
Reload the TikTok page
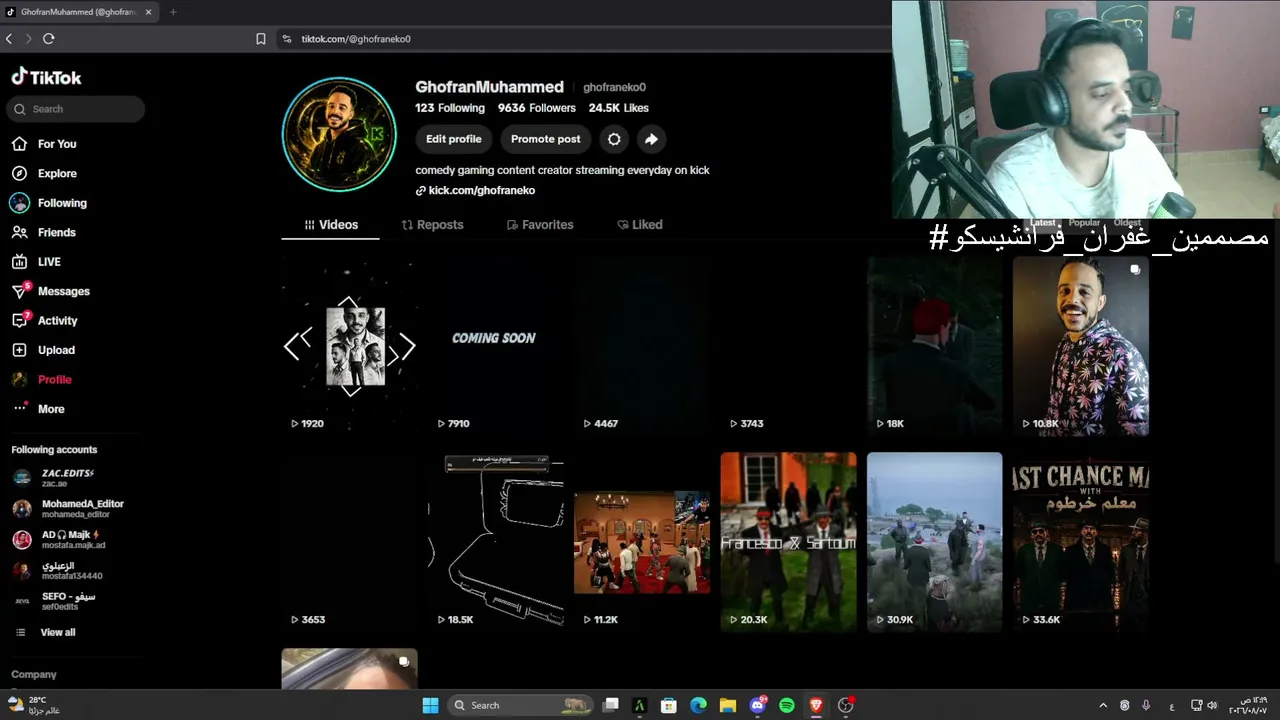(x=48, y=39)
